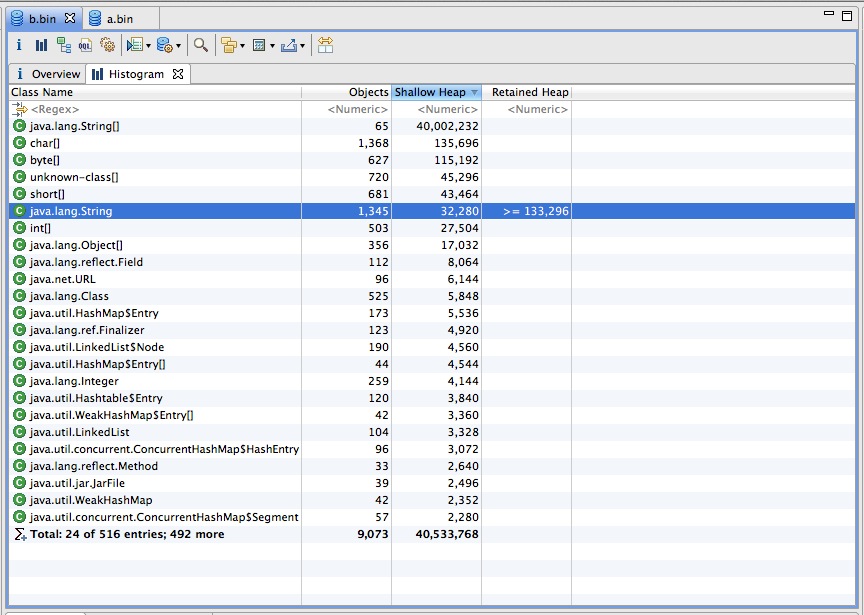The height and width of the screenshot is (615, 864).
Task: Open the Dominator Tree toolbar icon
Action: point(63,45)
